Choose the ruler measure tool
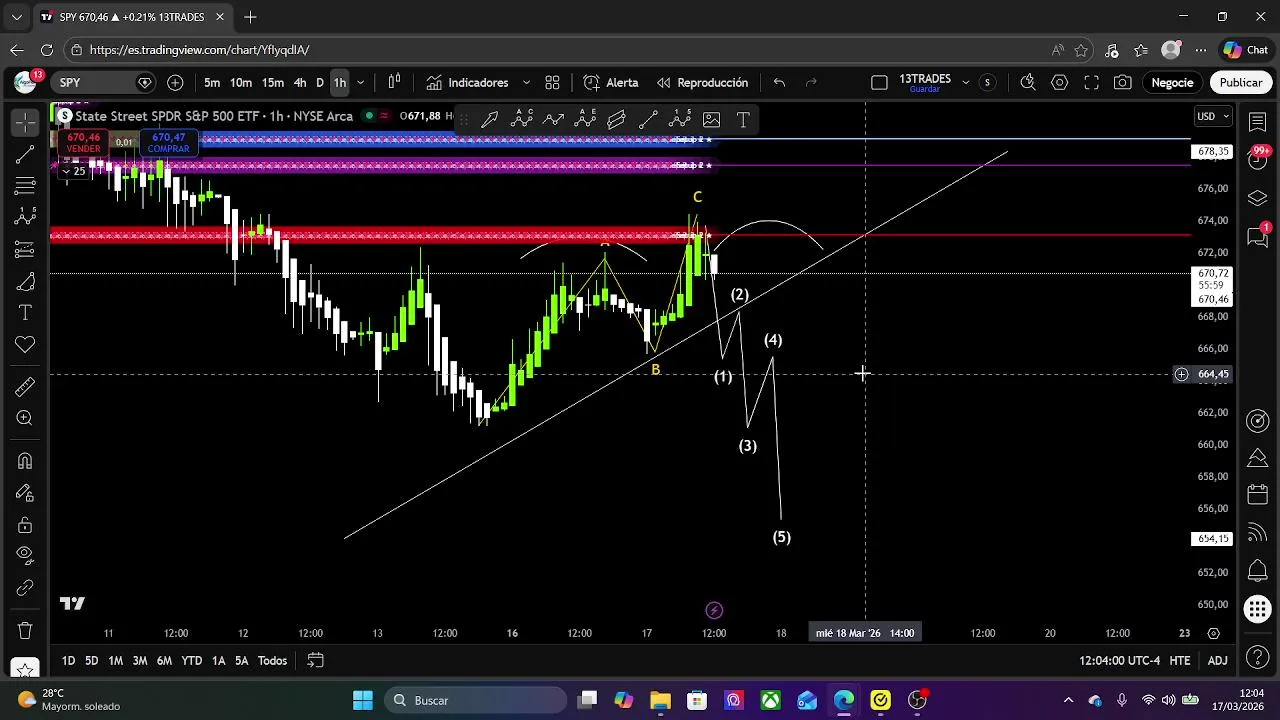Viewport: 1280px width, 720px height. coord(25,387)
